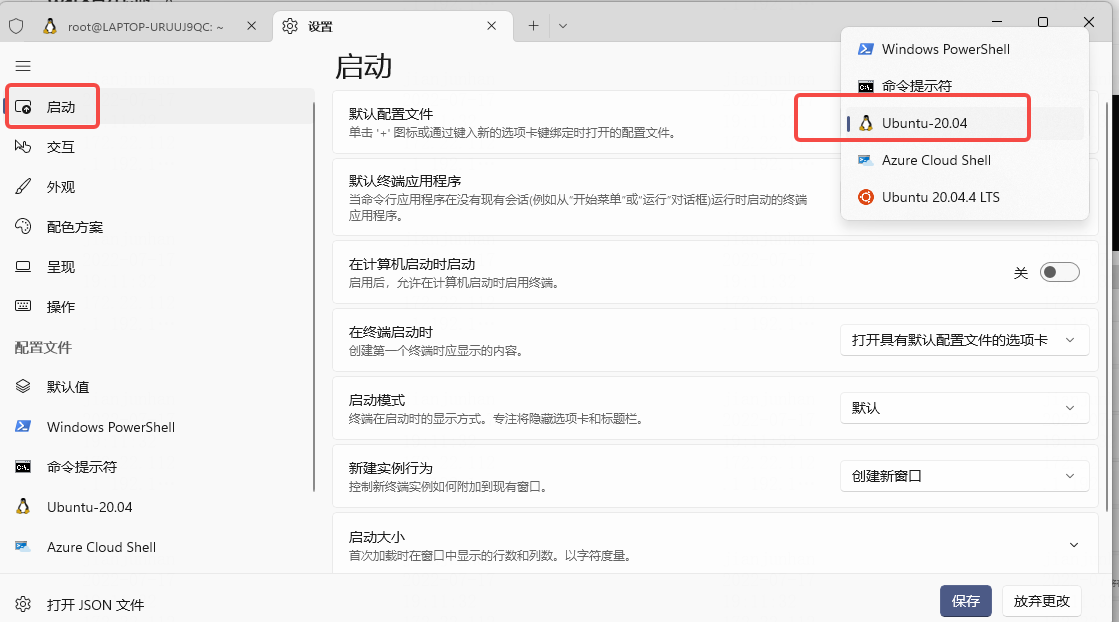Image resolution: width=1119 pixels, height=622 pixels.
Task: Open the new tab profile dropdown arrow
Action: (563, 26)
